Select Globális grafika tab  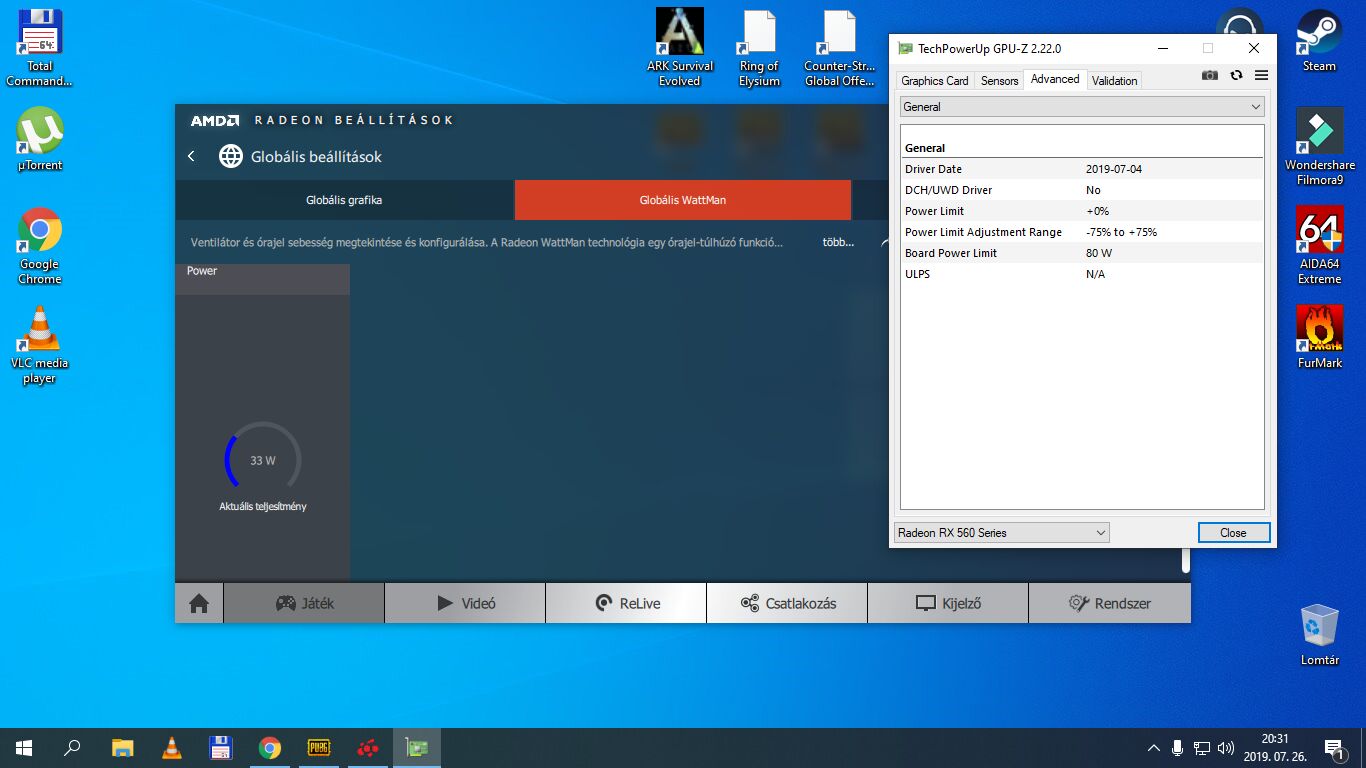tap(344, 200)
